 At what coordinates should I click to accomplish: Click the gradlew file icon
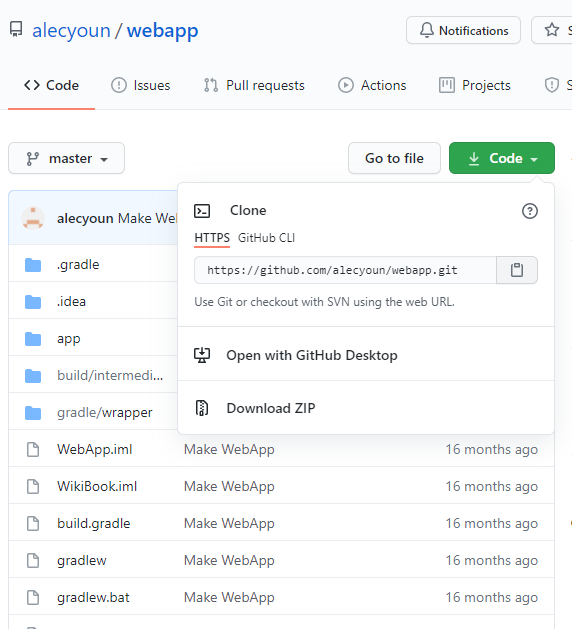click(x=33, y=560)
